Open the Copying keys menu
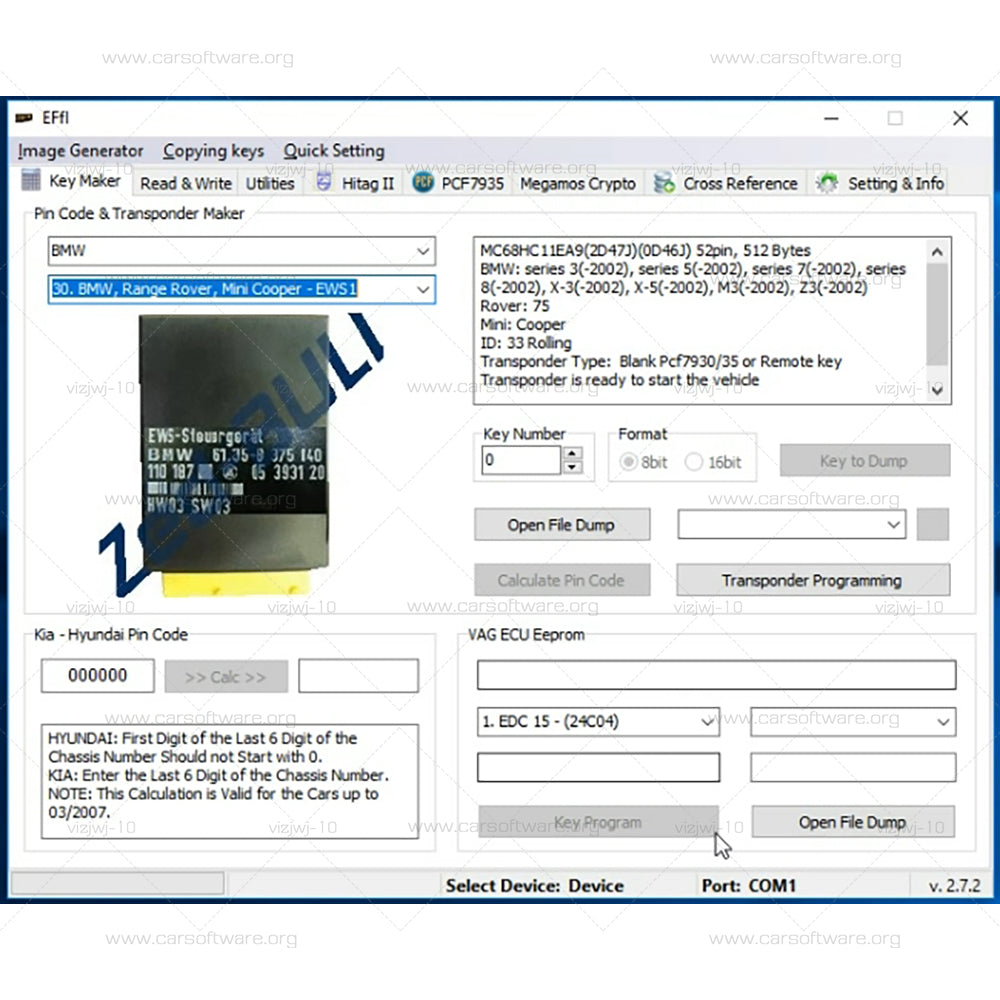Image resolution: width=1000 pixels, height=1000 pixels. coord(213,151)
